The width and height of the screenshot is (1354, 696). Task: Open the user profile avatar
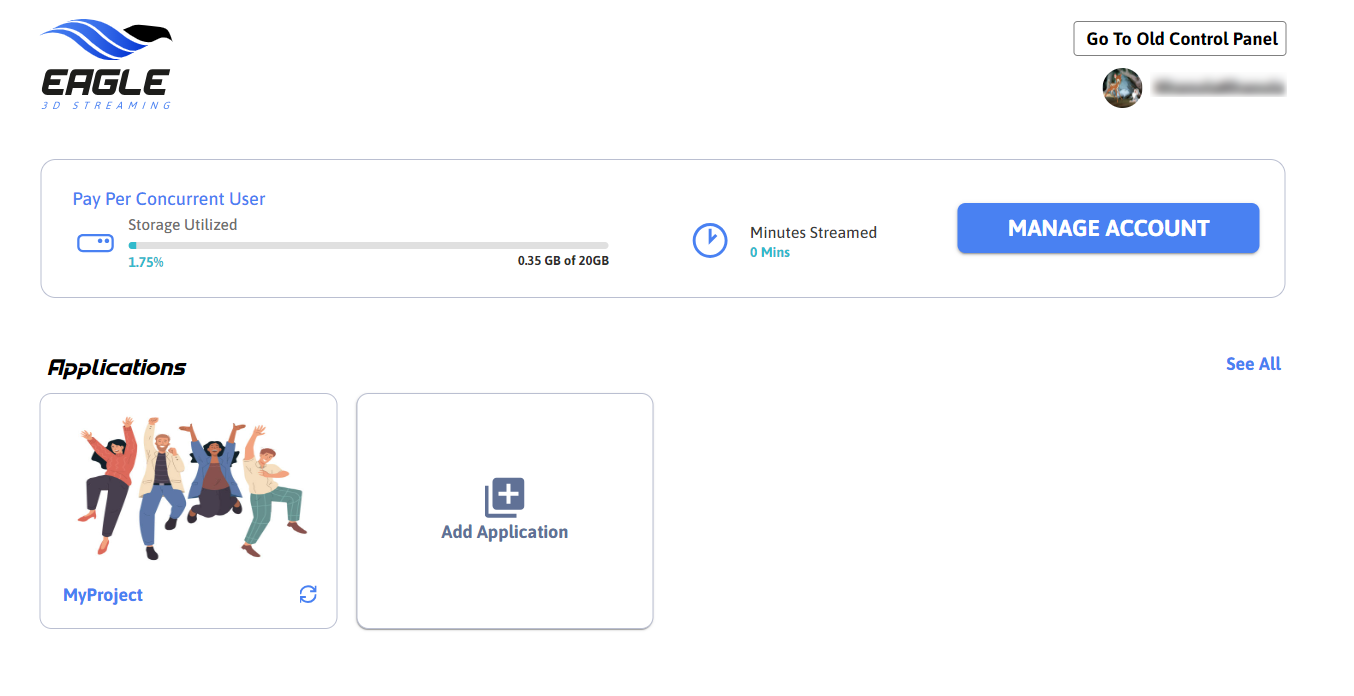coord(1122,88)
